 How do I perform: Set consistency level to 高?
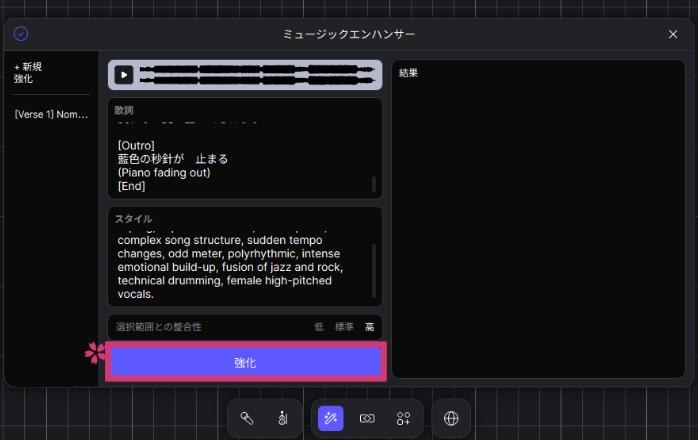[369, 327]
